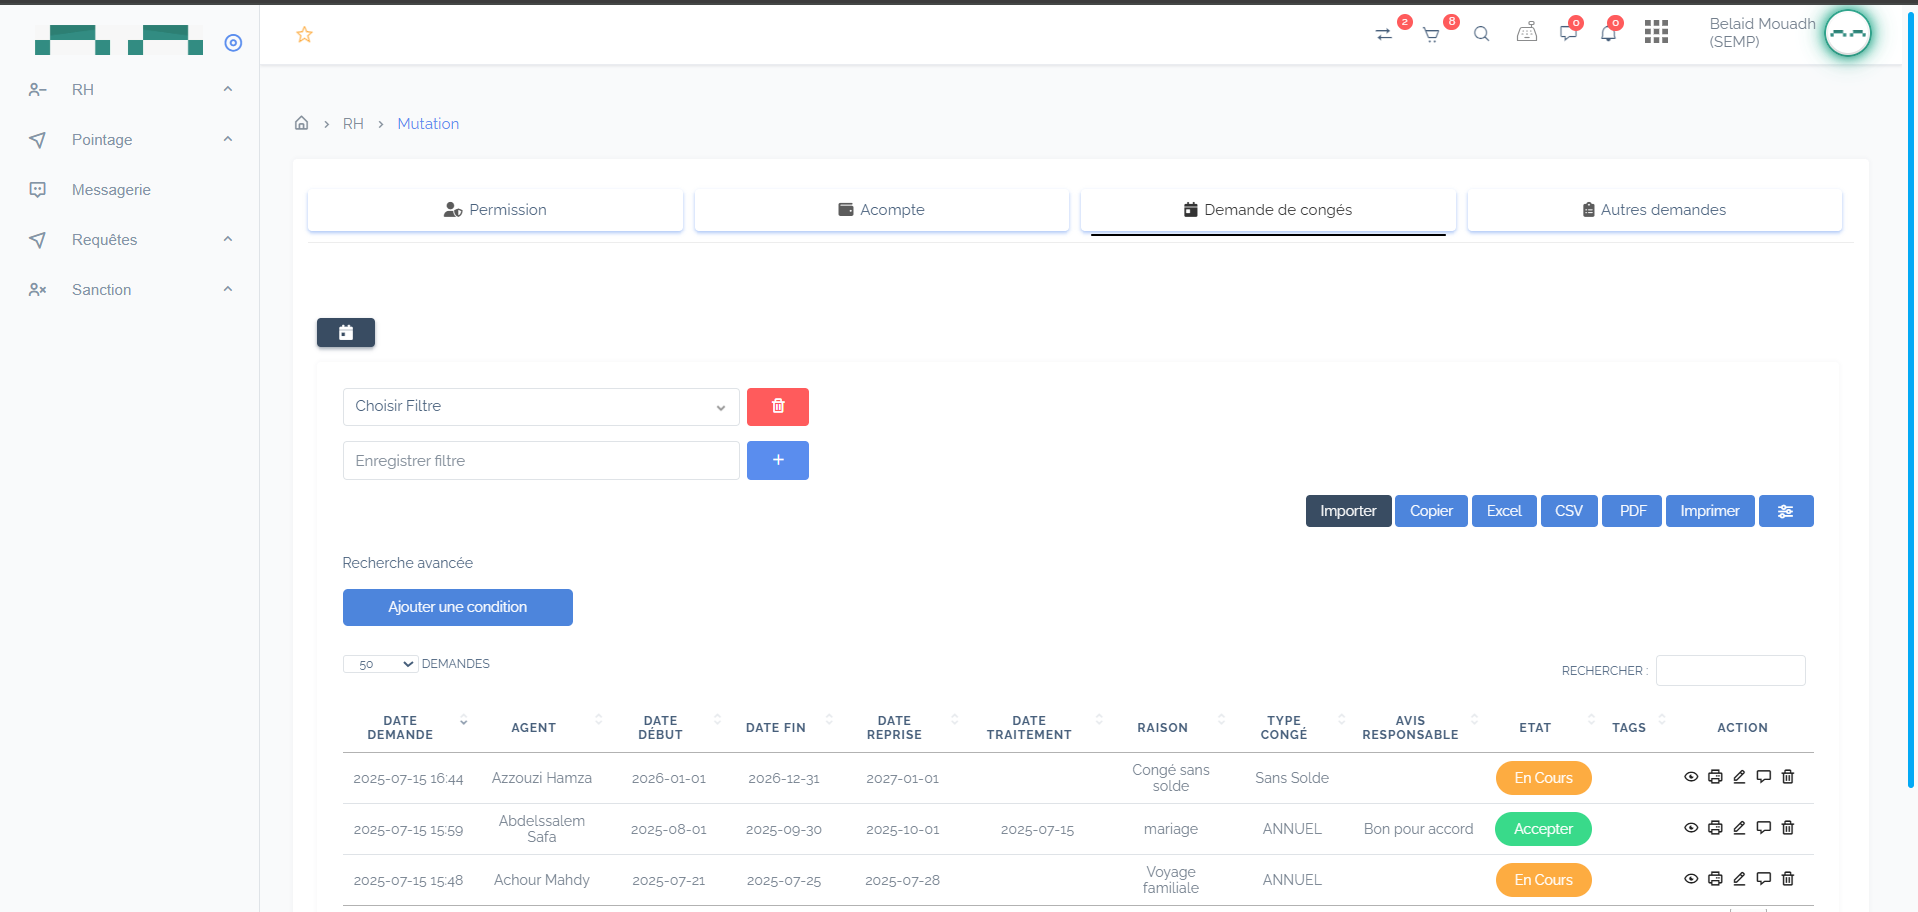Screen dimensions: 1918x912
Task: Click the Copier button
Action: click(1431, 511)
